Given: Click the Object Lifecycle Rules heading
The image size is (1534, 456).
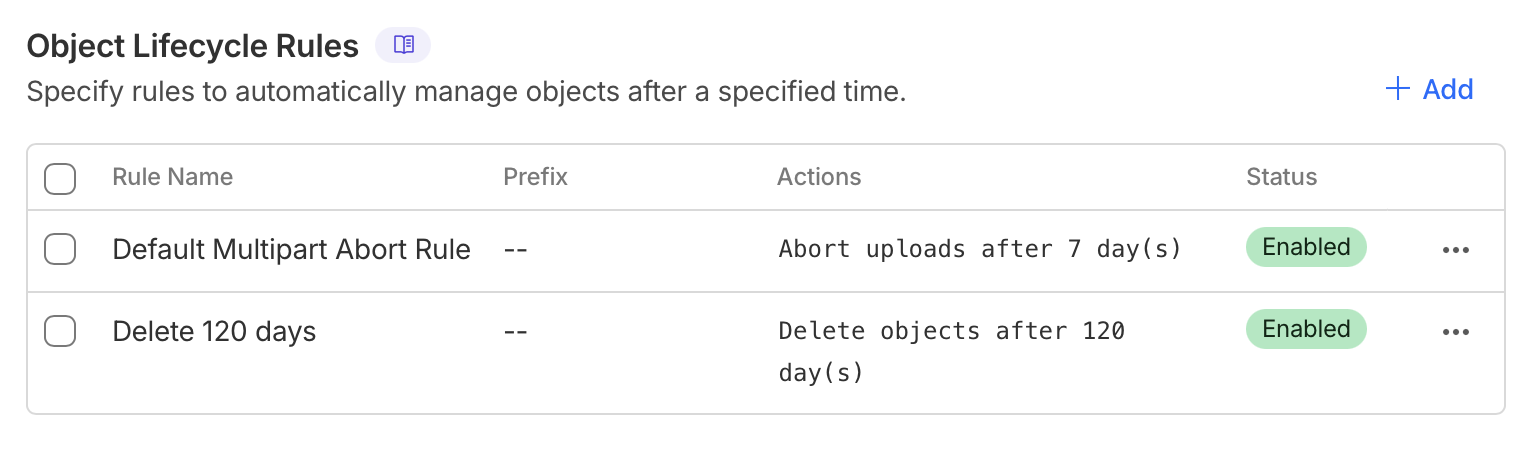Looking at the screenshot, I should (x=192, y=46).
